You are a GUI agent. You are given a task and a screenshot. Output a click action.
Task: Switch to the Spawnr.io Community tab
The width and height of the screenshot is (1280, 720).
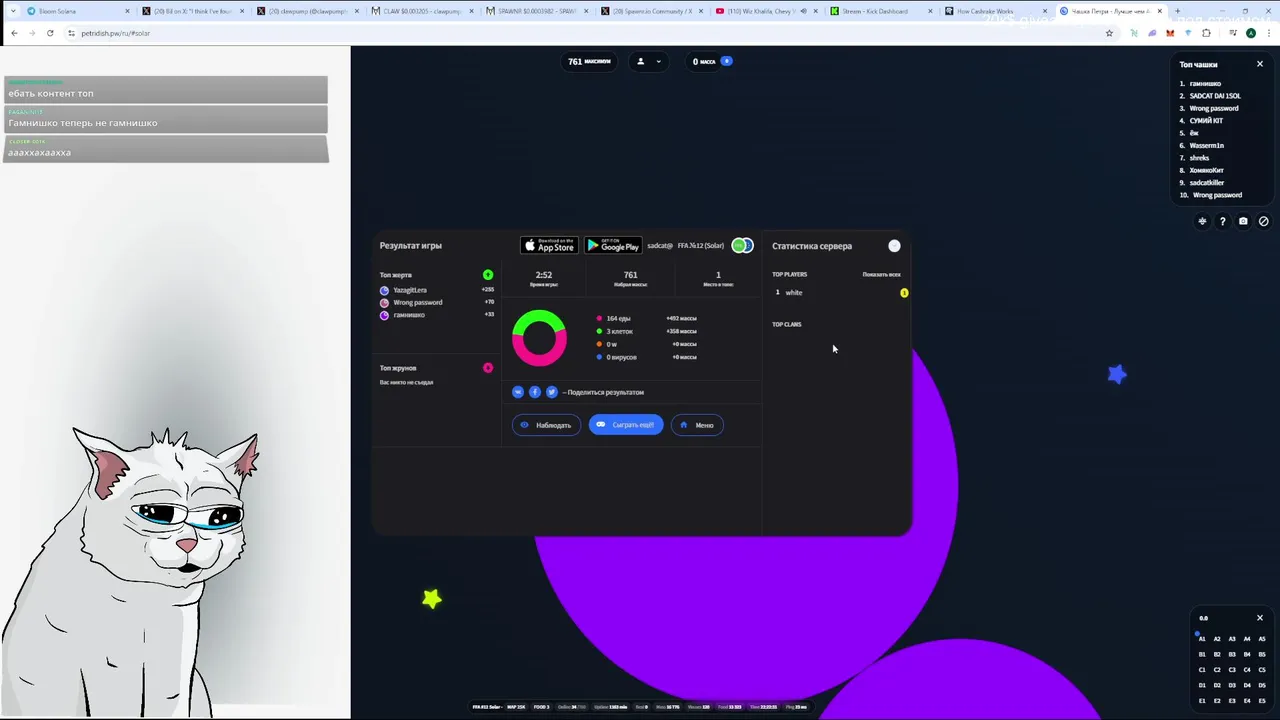tap(653, 11)
